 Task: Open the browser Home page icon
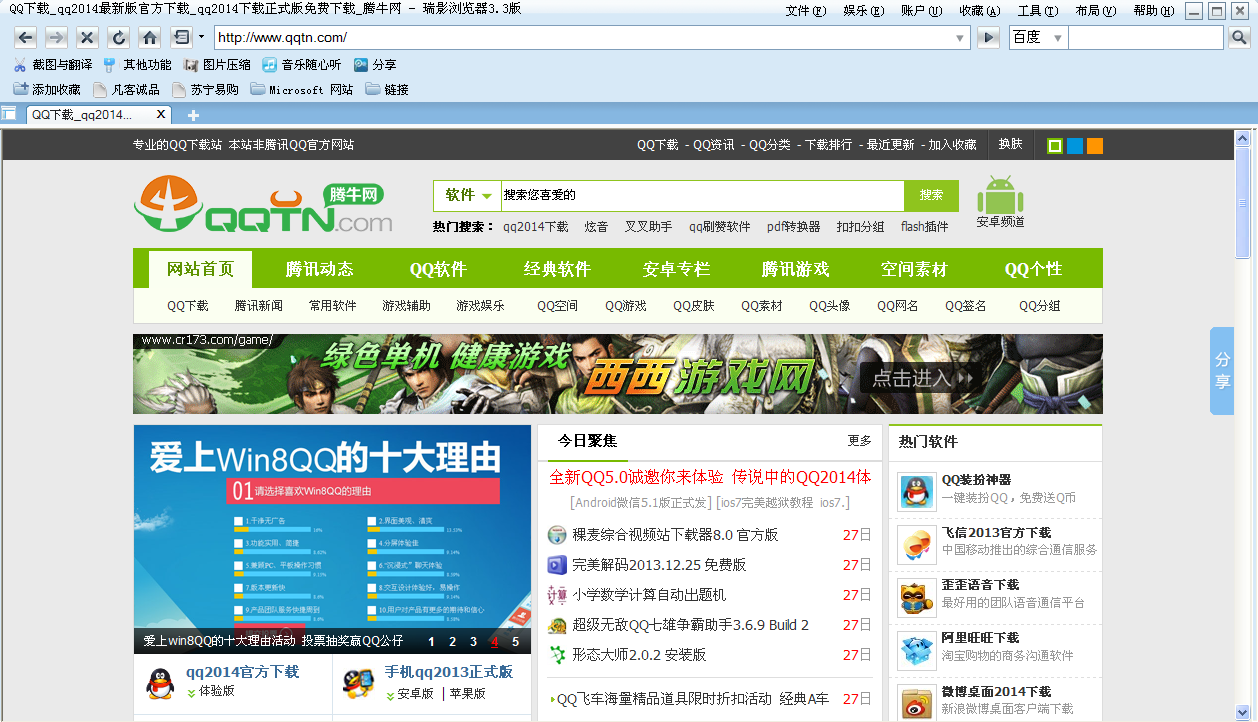150,38
